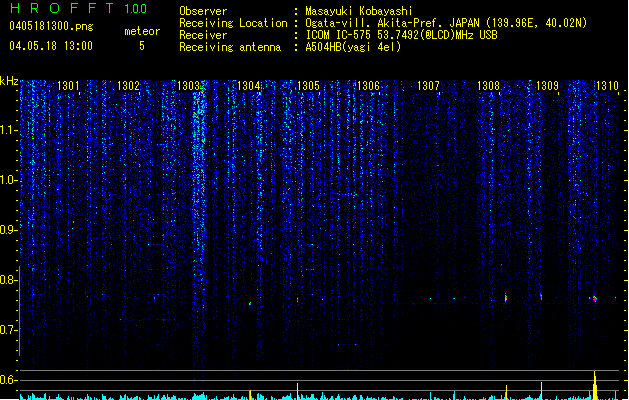The width and height of the screenshot is (629, 400).
Task: Click the meteor echo just after 1308
Action: tap(506, 298)
